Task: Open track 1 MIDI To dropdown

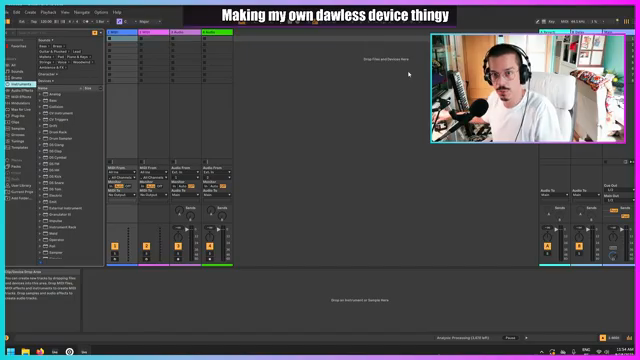Action: (122, 195)
